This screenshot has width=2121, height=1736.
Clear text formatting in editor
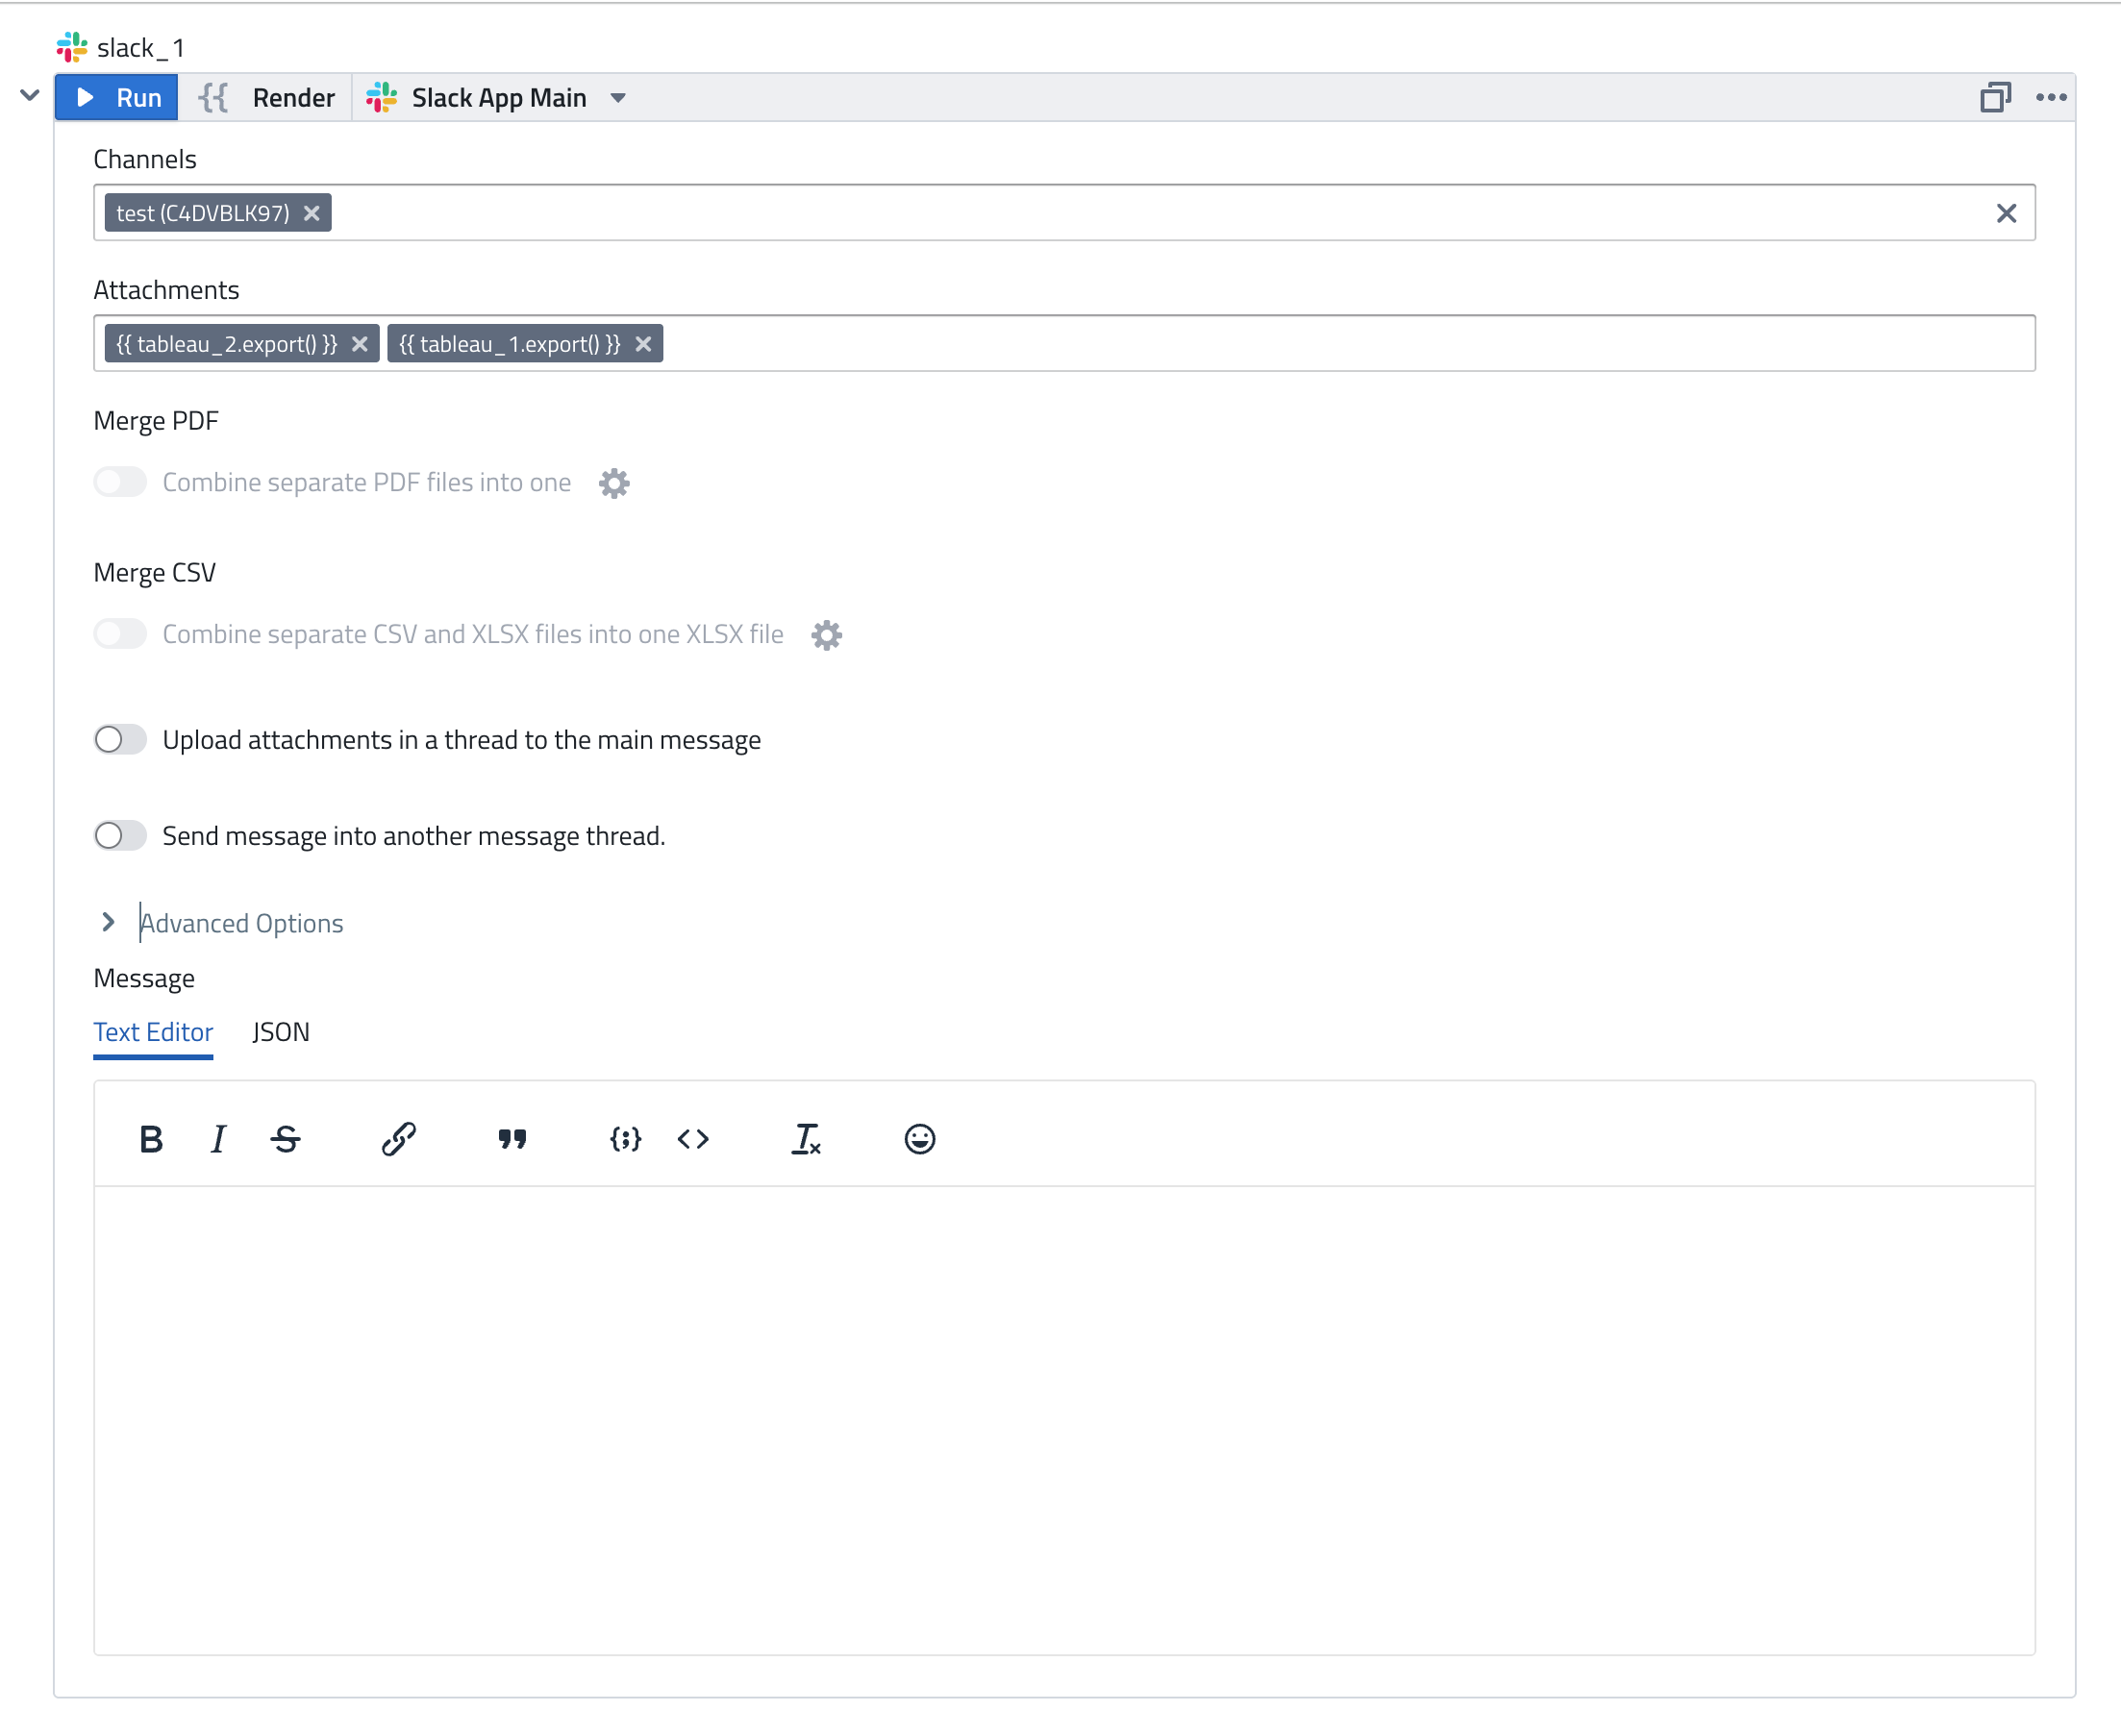coord(806,1139)
